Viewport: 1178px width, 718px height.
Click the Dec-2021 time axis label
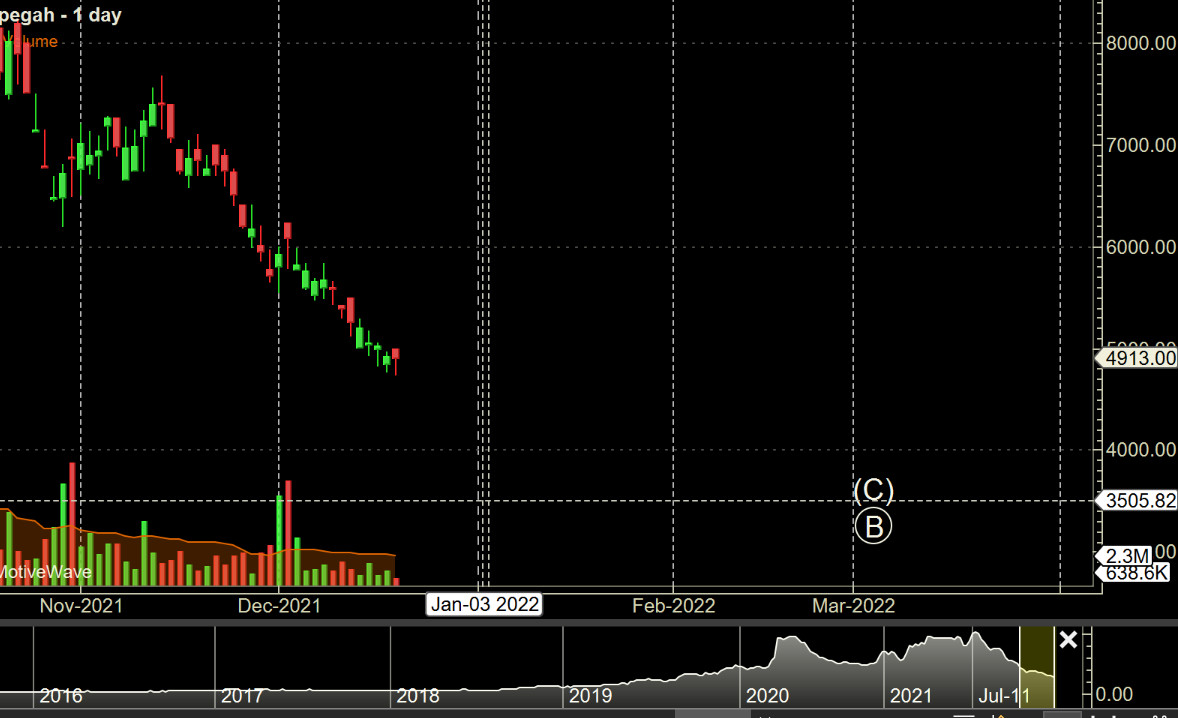click(x=279, y=605)
